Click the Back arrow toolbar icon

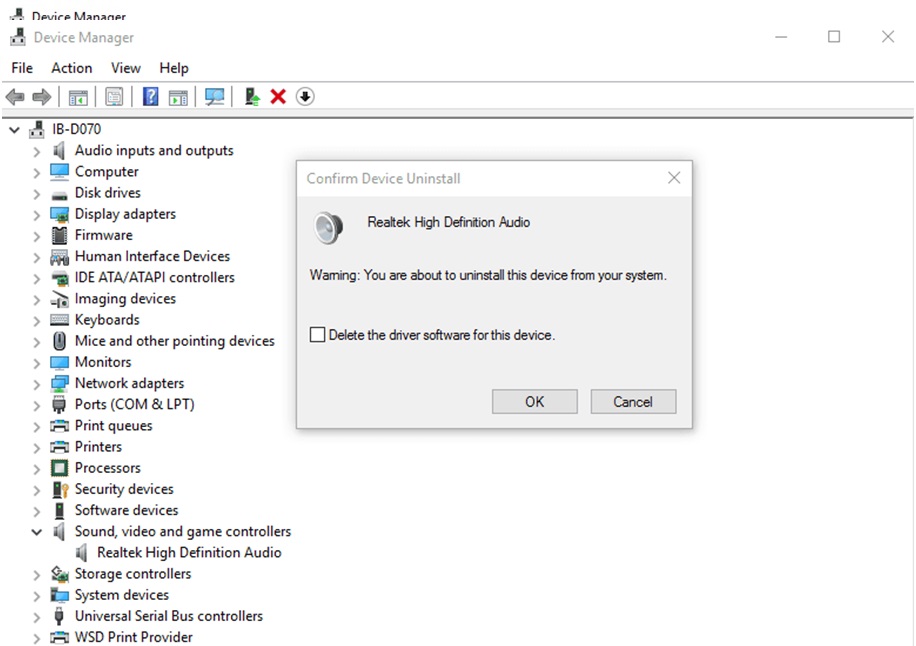(15, 96)
